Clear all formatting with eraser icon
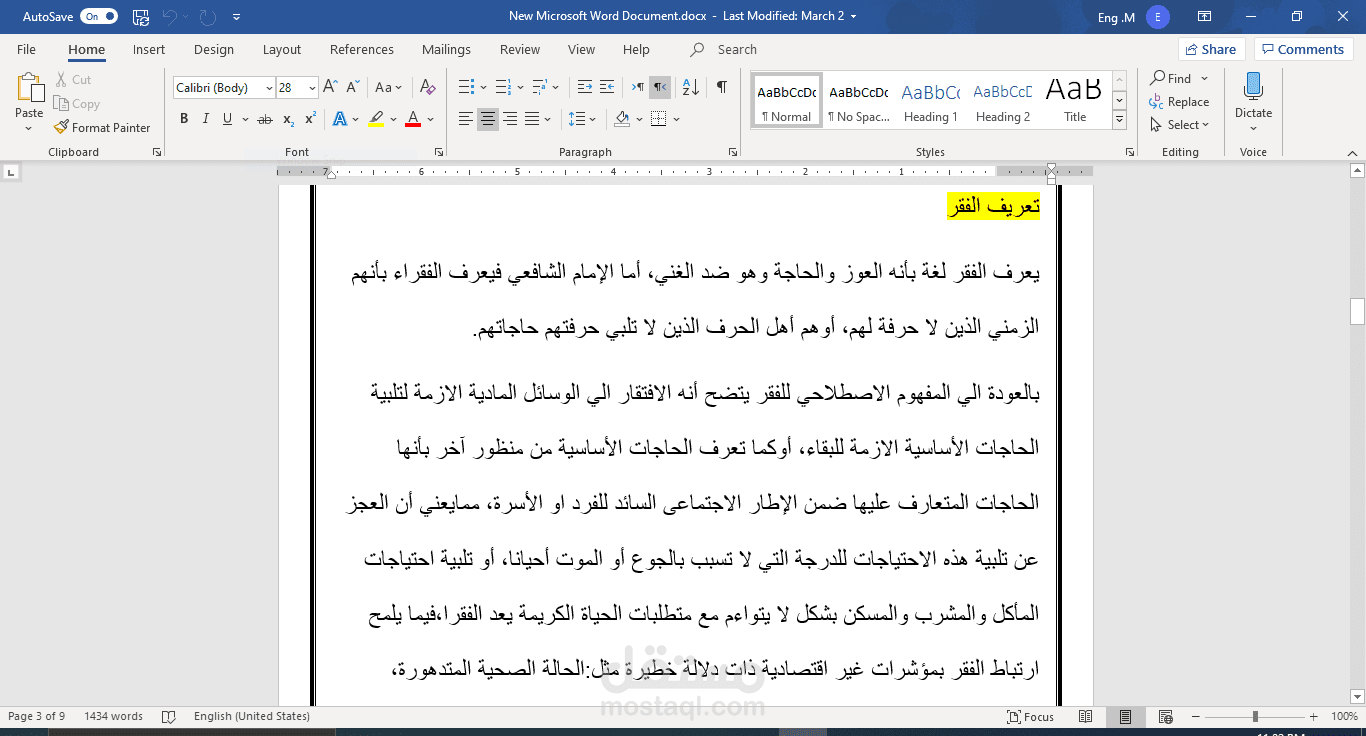This screenshot has width=1366, height=736. point(427,88)
